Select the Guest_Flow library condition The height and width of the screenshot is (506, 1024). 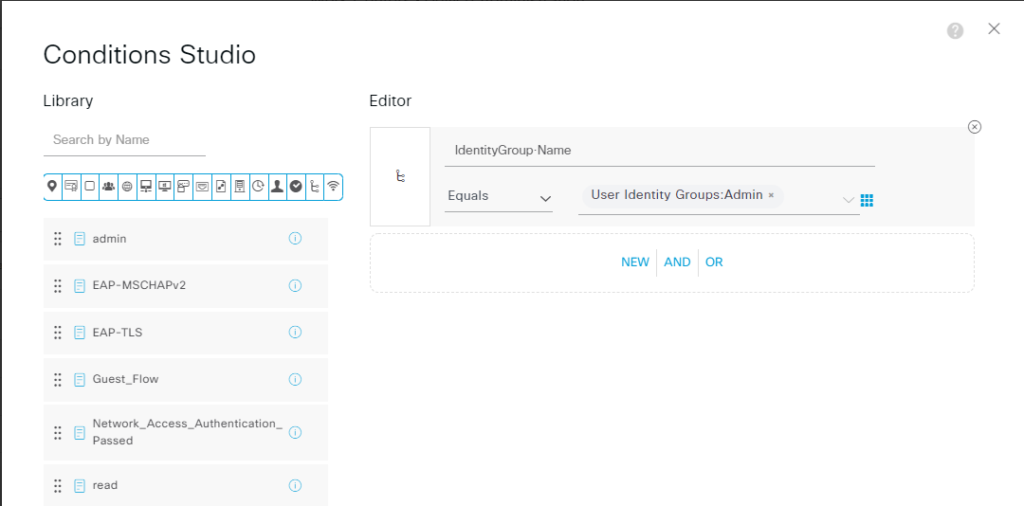[x=125, y=379]
